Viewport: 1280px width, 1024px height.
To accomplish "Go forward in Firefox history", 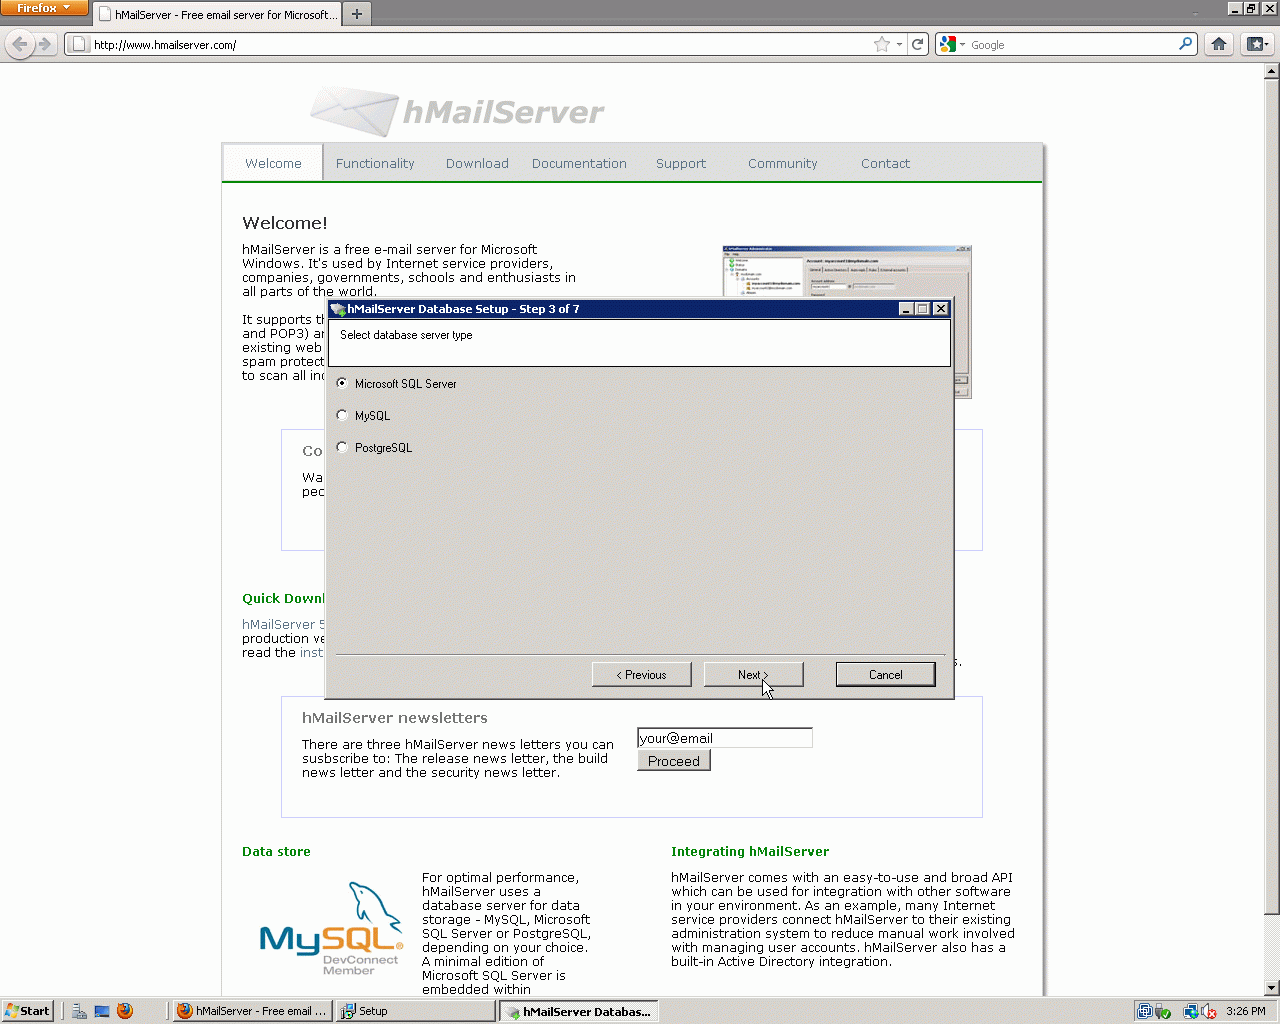I will tap(44, 44).
